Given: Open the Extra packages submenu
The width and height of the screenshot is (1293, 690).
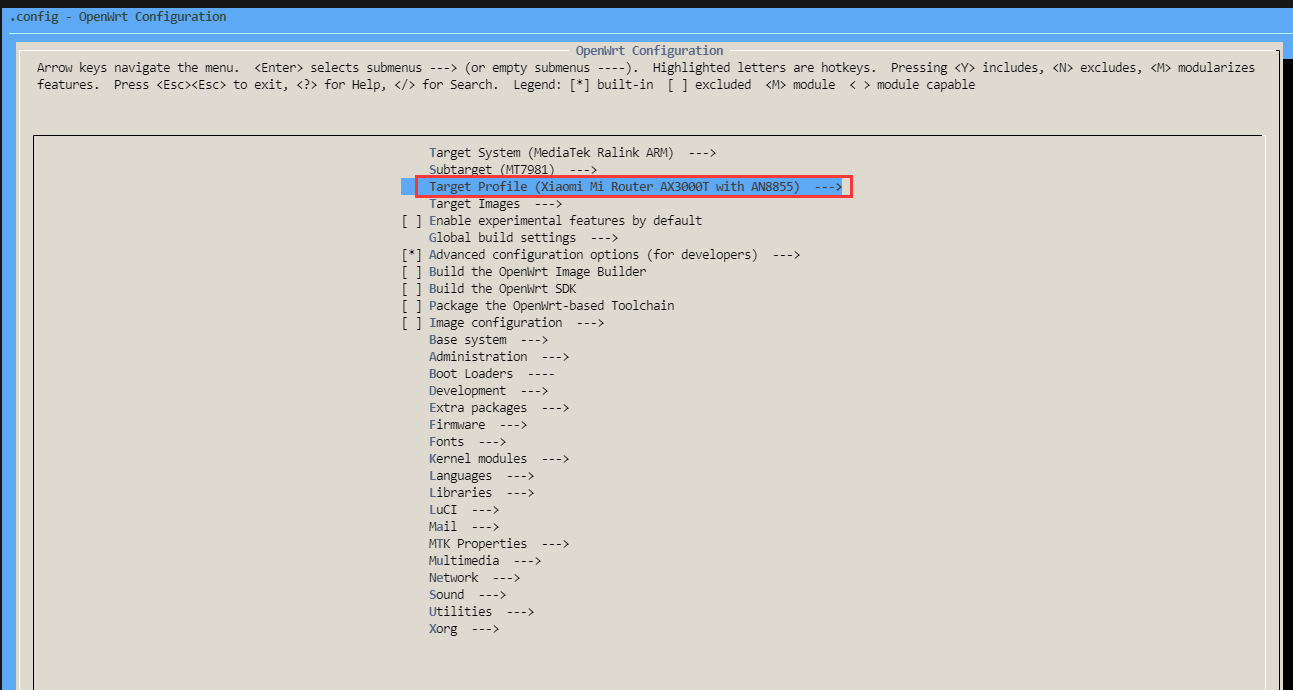Looking at the screenshot, I should 499,408.
